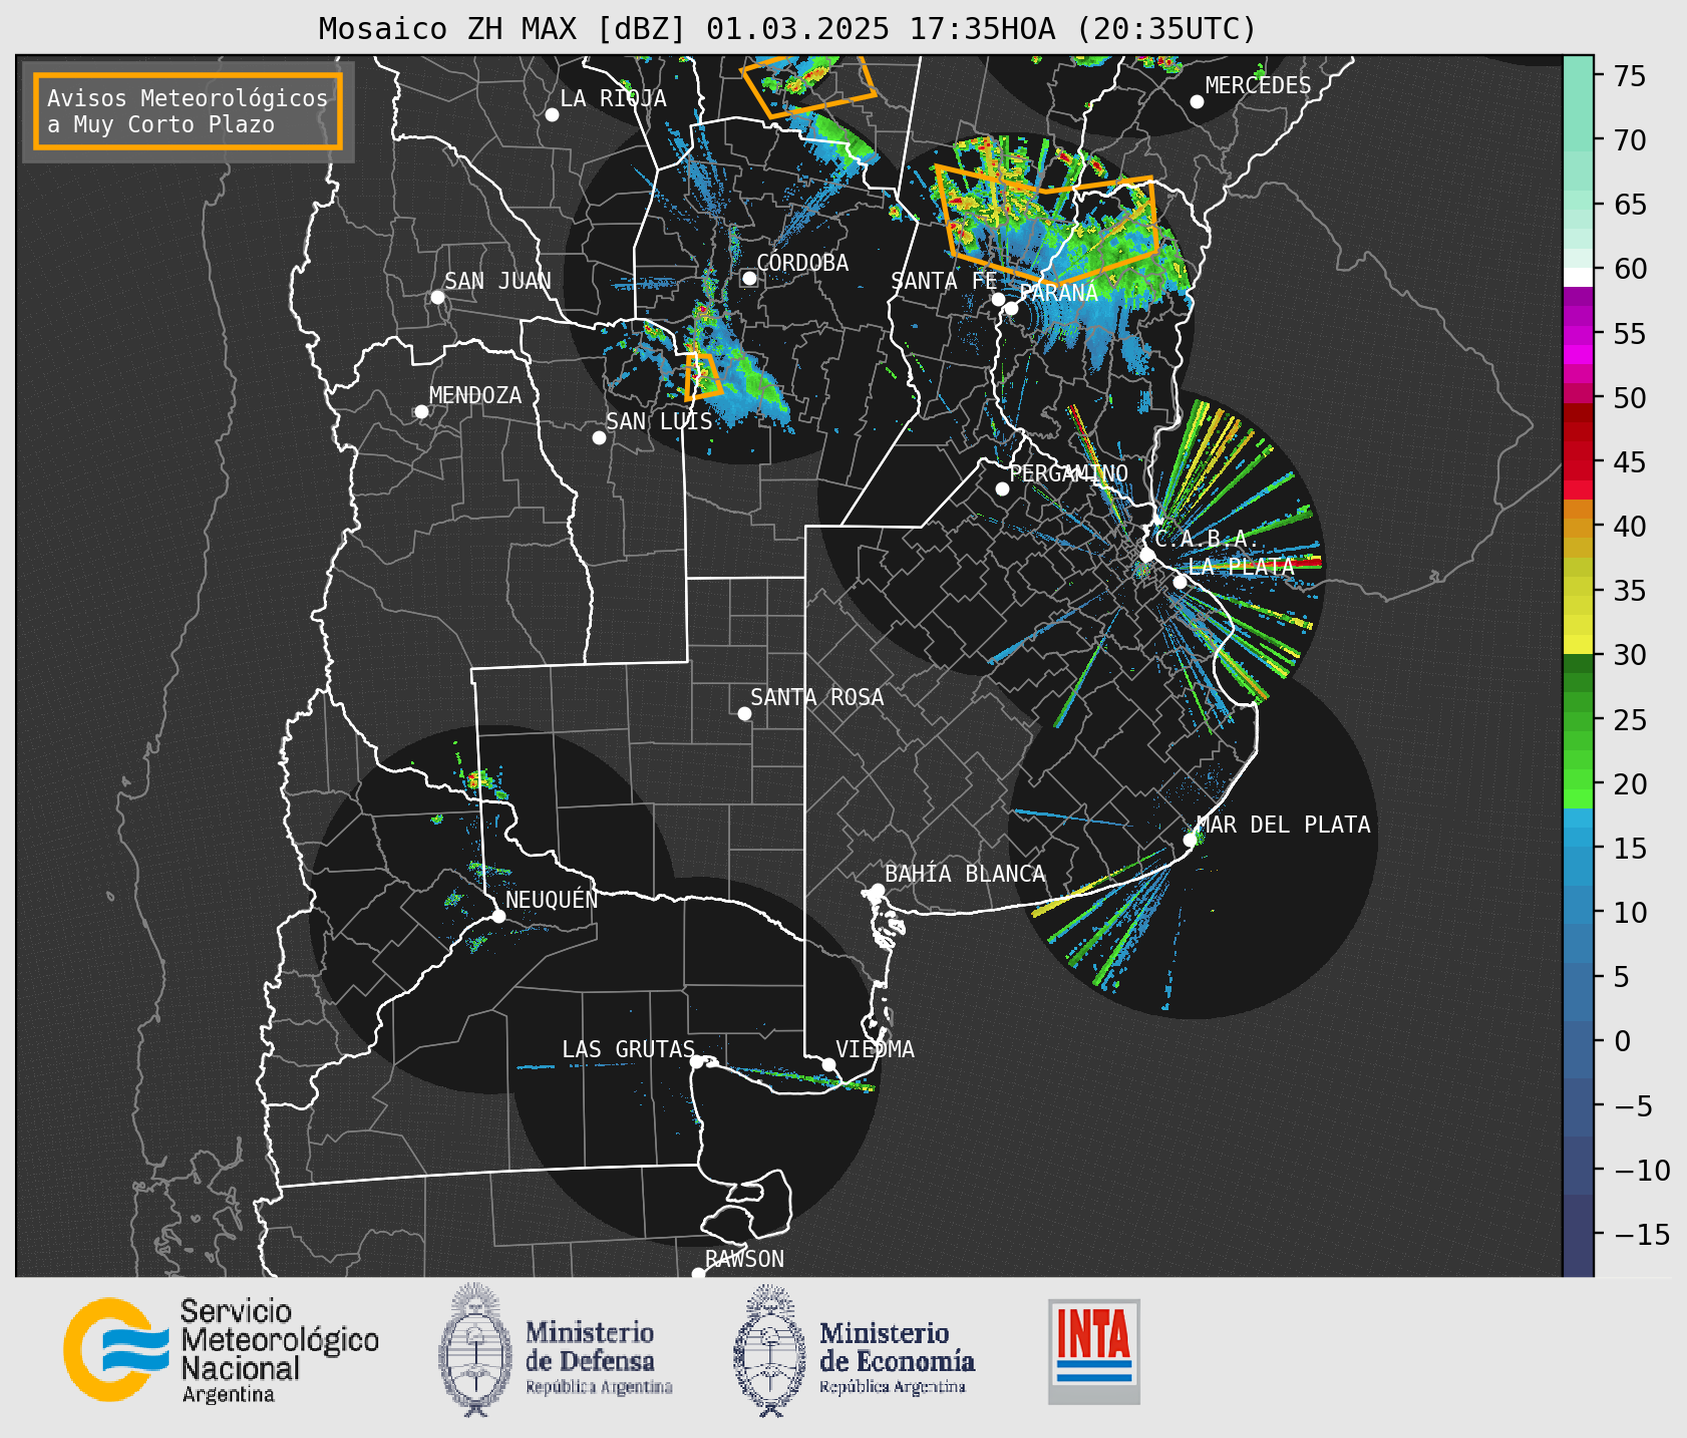Click the orange warning polygon north of Córdoba
The height and width of the screenshot is (1438, 1687).
click(x=808, y=86)
